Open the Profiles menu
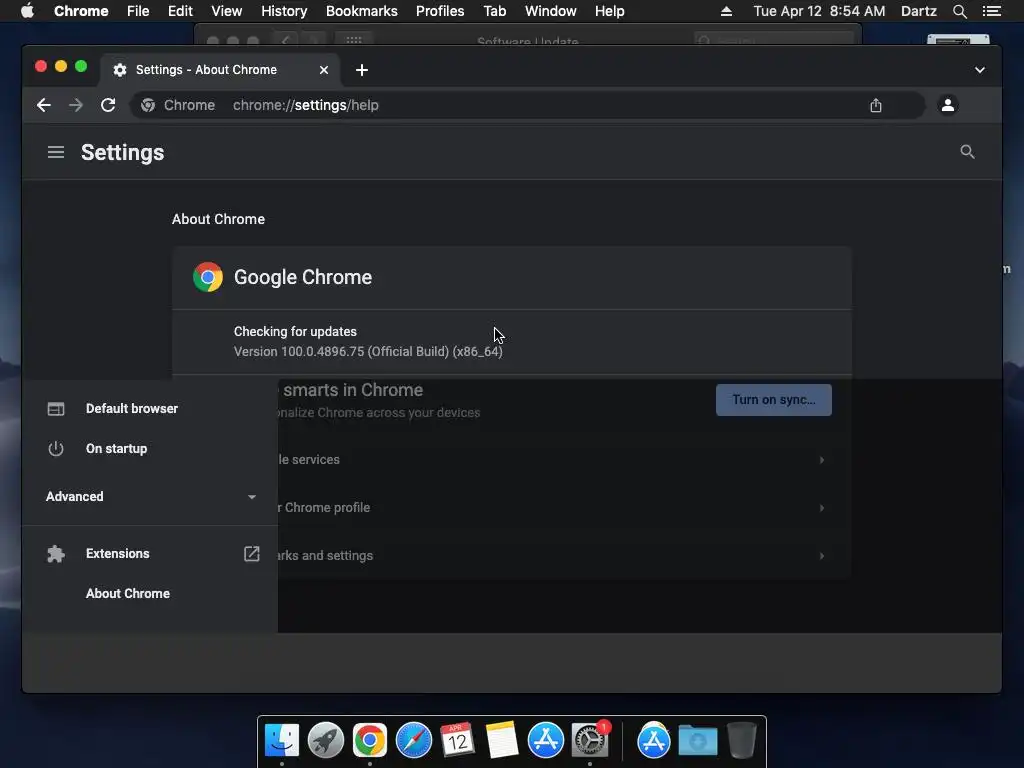Image resolution: width=1024 pixels, height=768 pixels. (440, 11)
